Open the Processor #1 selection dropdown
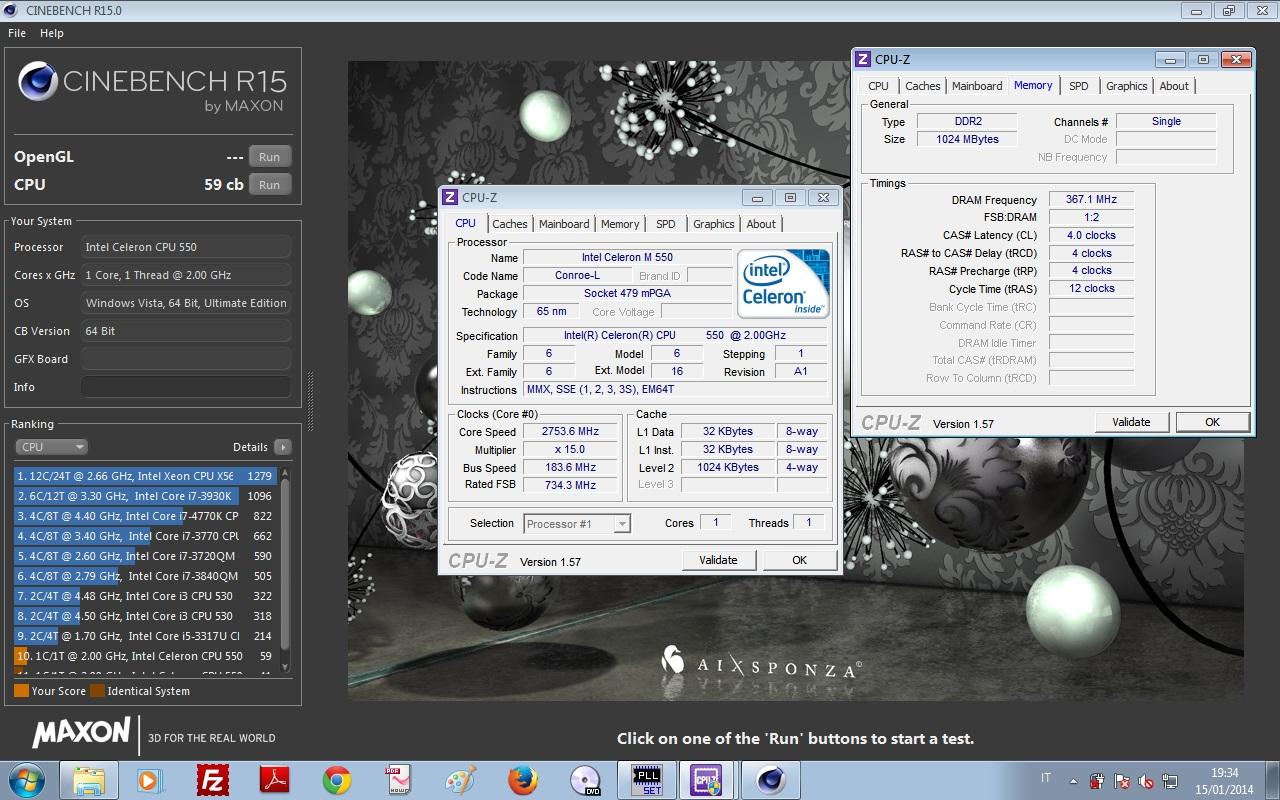This screenshot has height=800, width=1280. point(577,523)
